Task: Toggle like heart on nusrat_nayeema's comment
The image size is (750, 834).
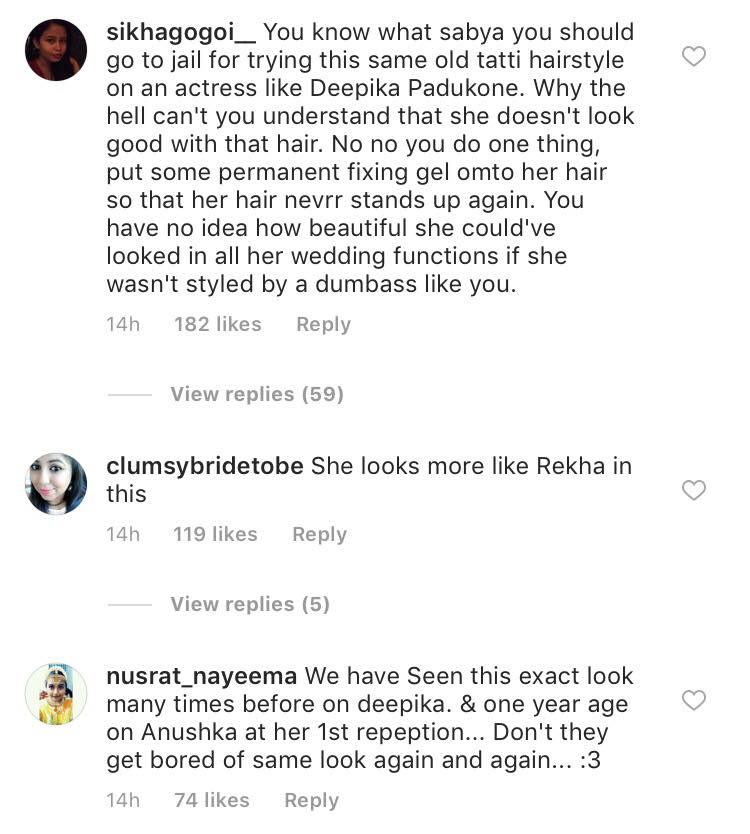Action: (x=693, y=700)
